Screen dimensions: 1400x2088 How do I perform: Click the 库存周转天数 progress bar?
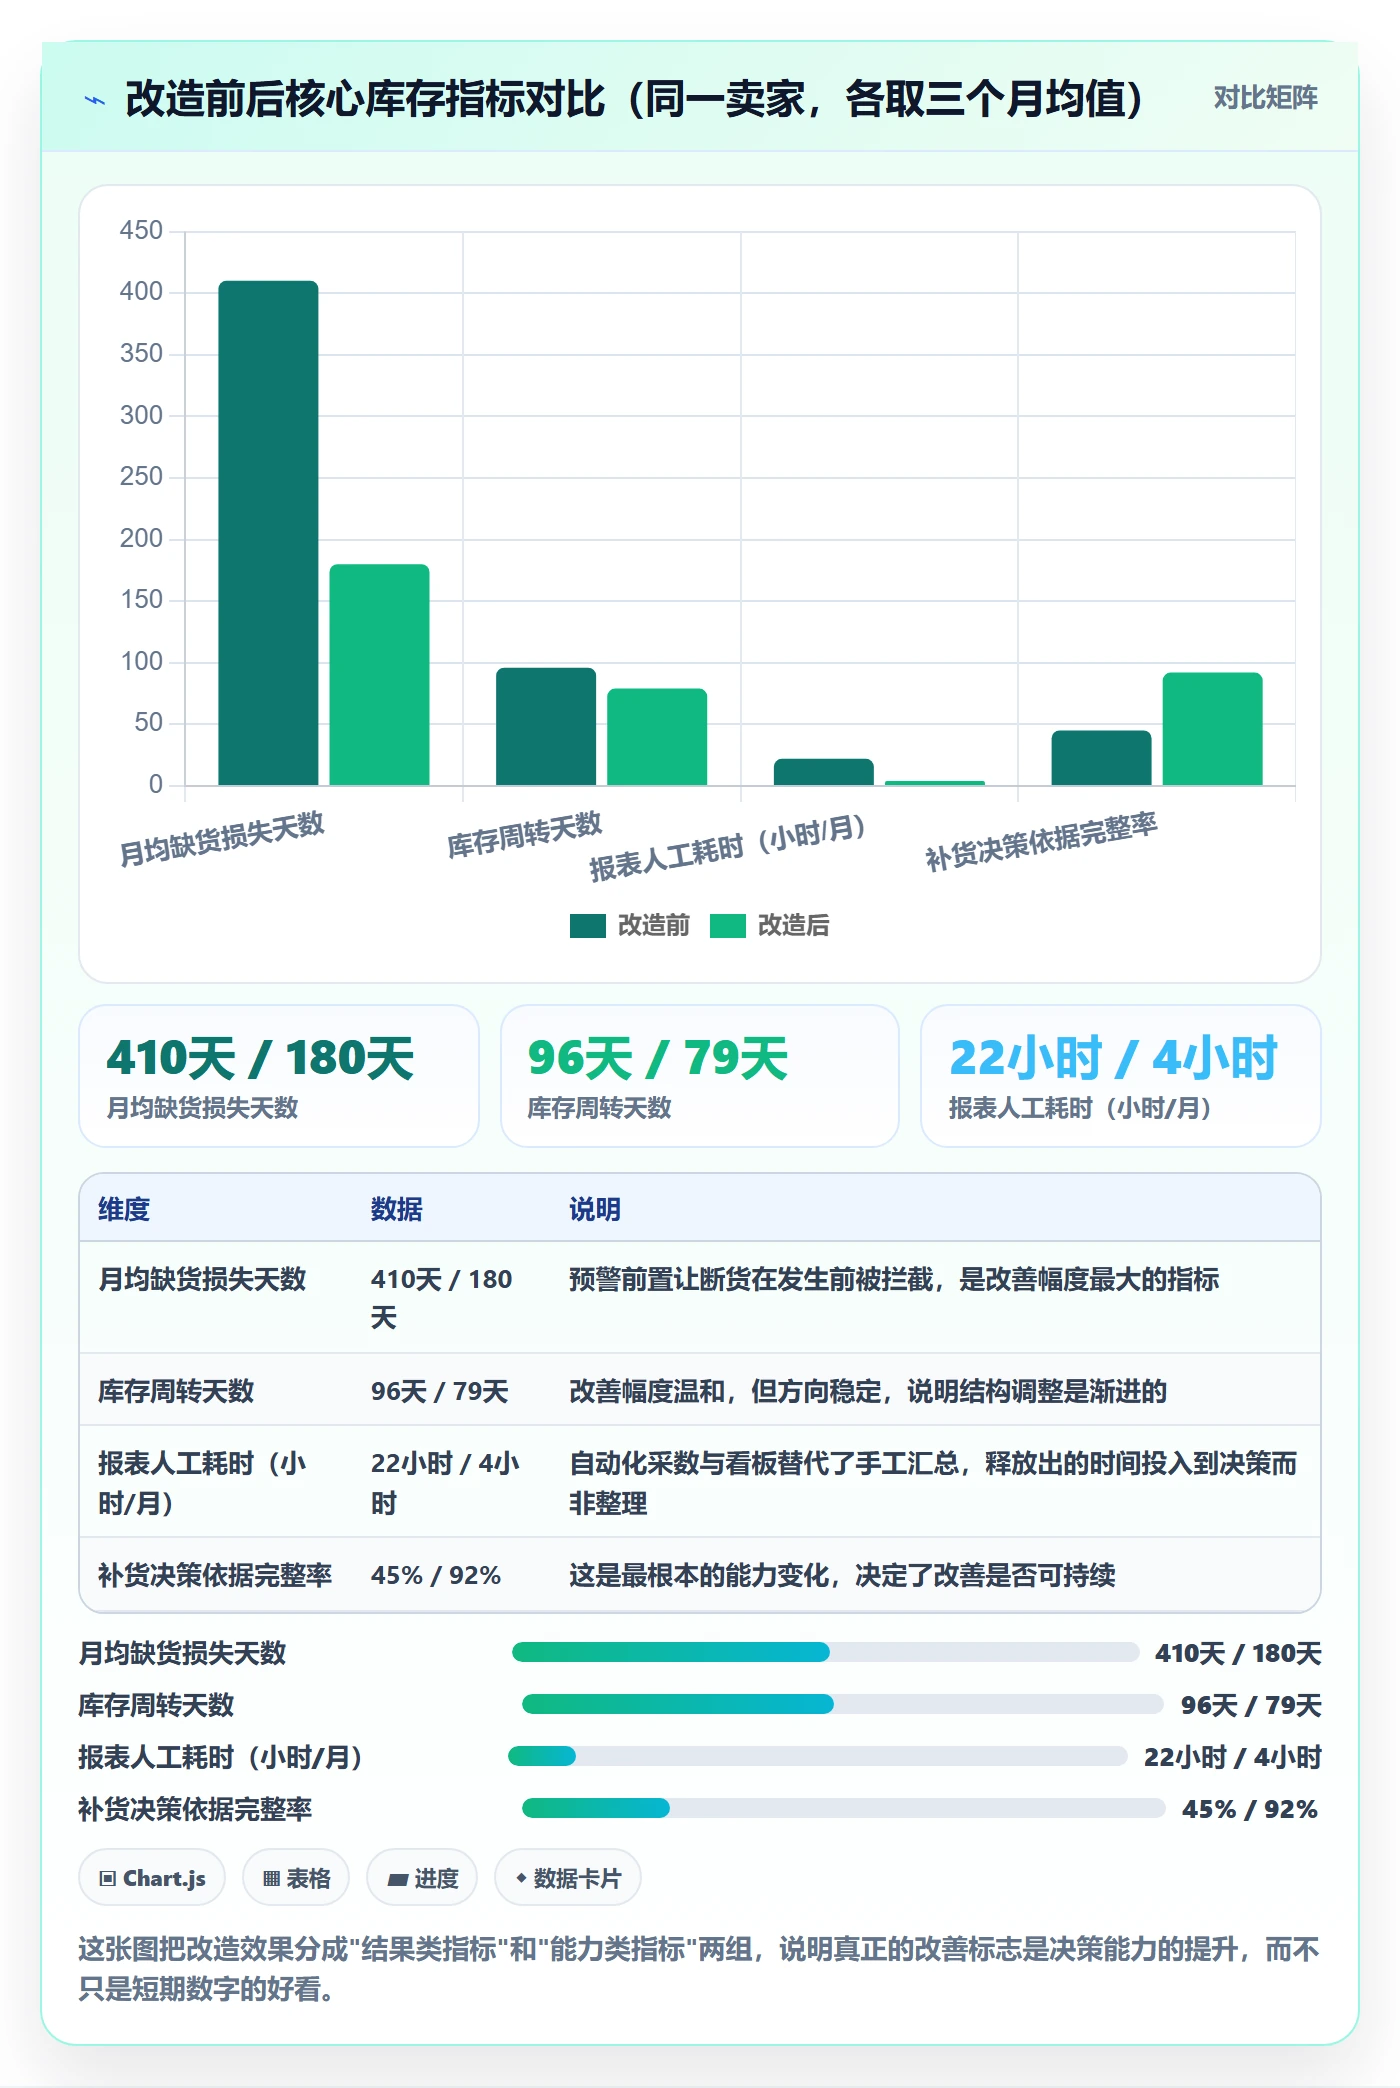pos(842,1704)
